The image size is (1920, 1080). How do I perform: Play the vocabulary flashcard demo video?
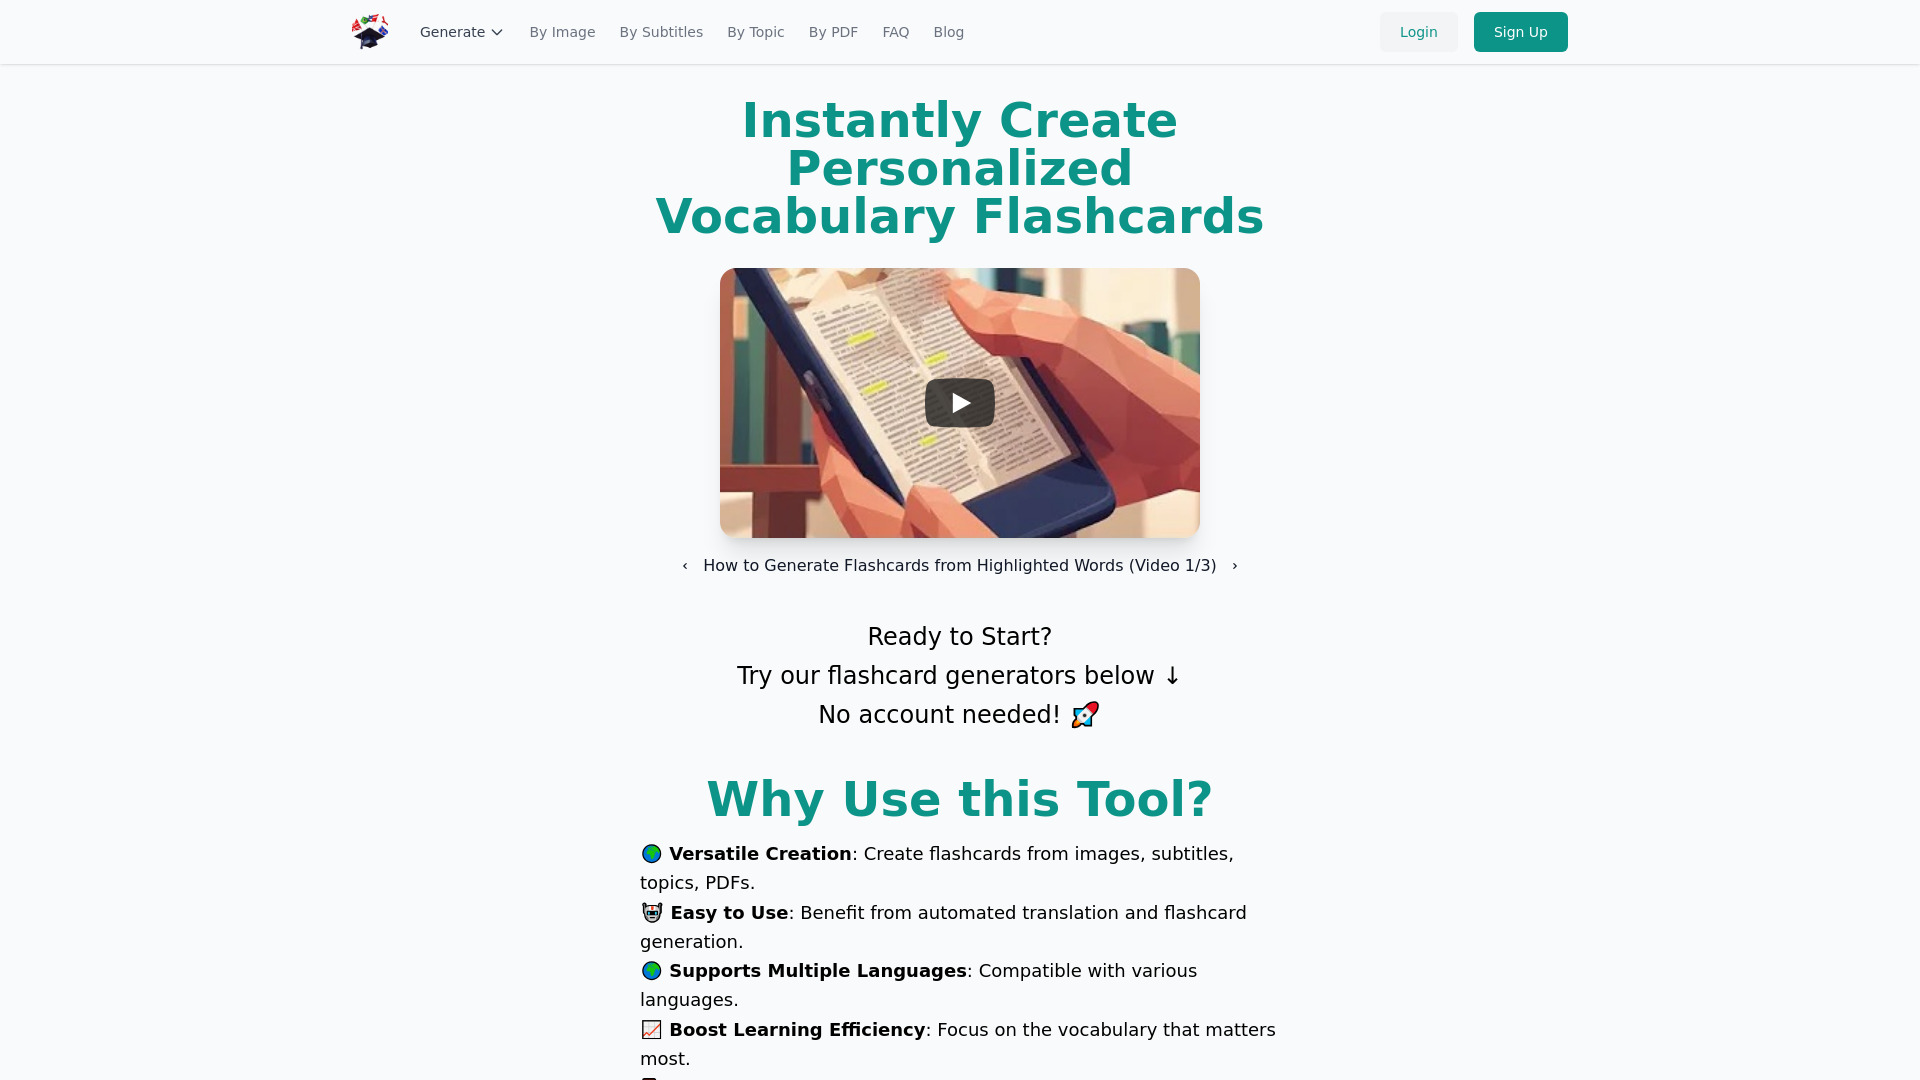click(959, 402)
